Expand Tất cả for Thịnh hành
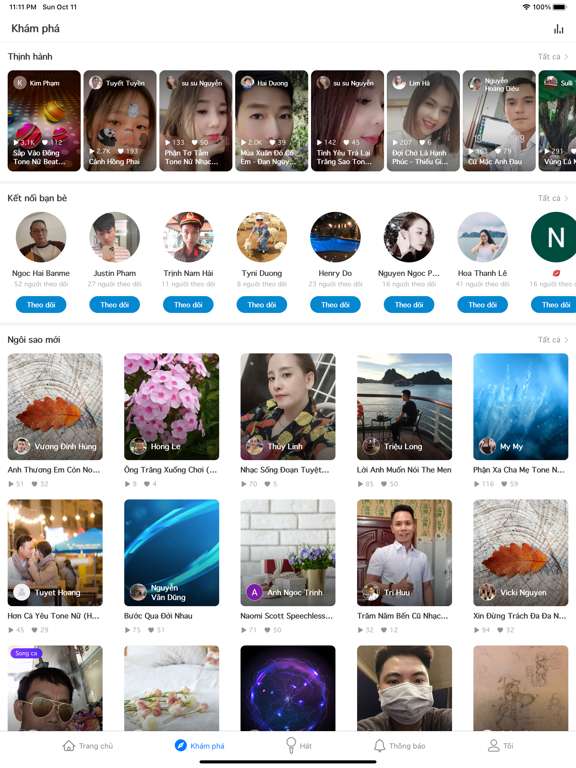The width and height of the screenshot is (576, 768). [x=553, y=57]
